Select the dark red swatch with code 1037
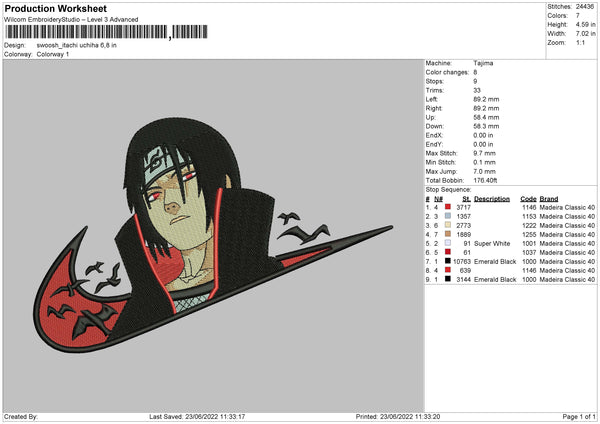Screen dimensions: 600x424 click(x=448, y=252)
